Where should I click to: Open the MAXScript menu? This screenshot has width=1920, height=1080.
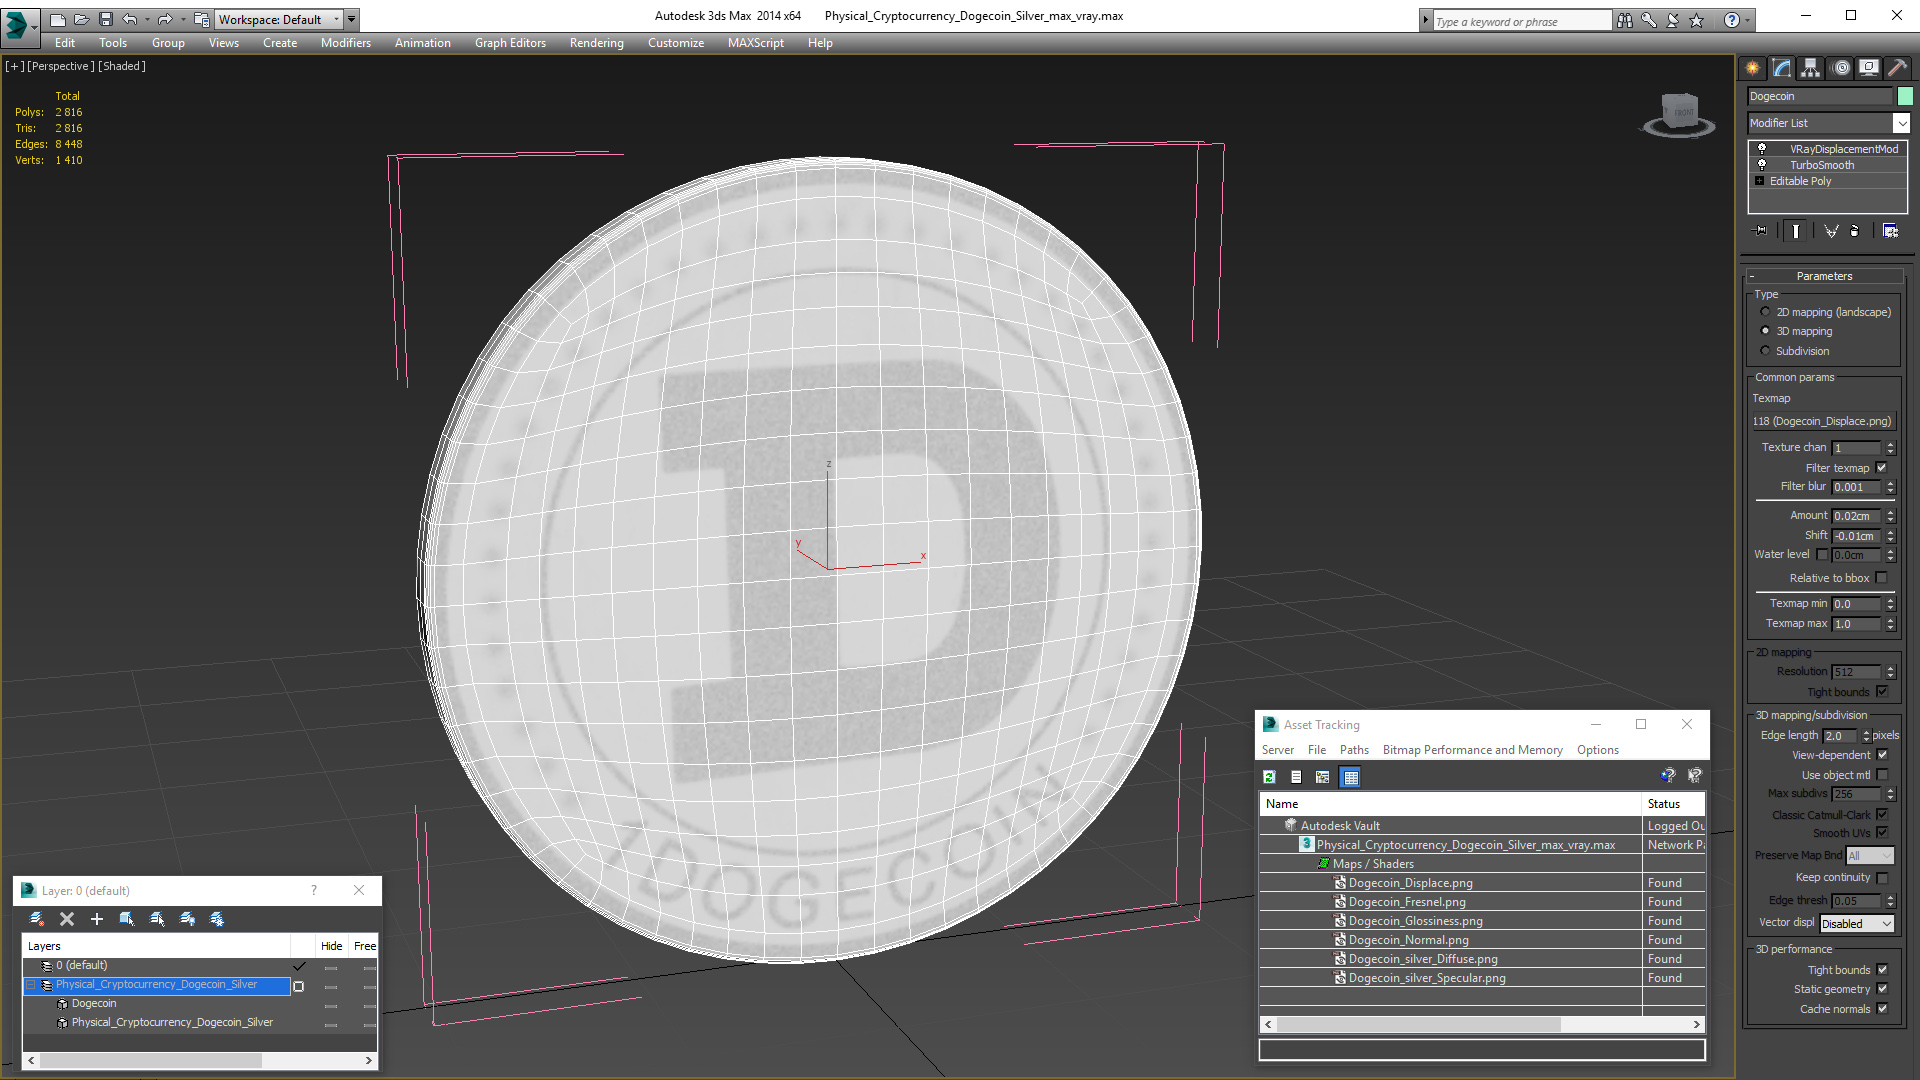tap(756, 43)
